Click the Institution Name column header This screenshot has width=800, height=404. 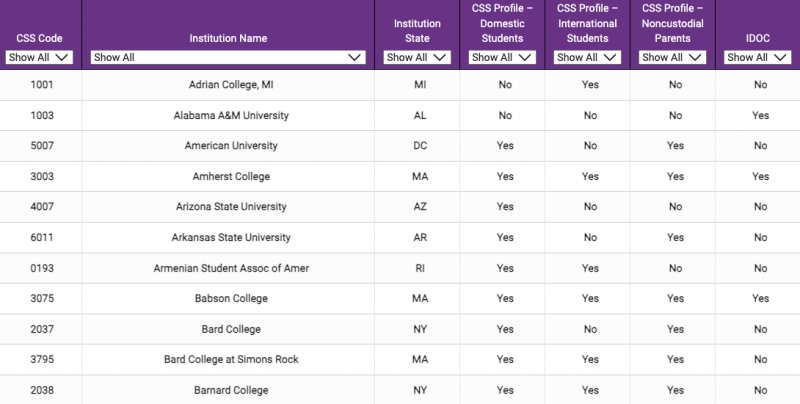click(x=228, y=38)
